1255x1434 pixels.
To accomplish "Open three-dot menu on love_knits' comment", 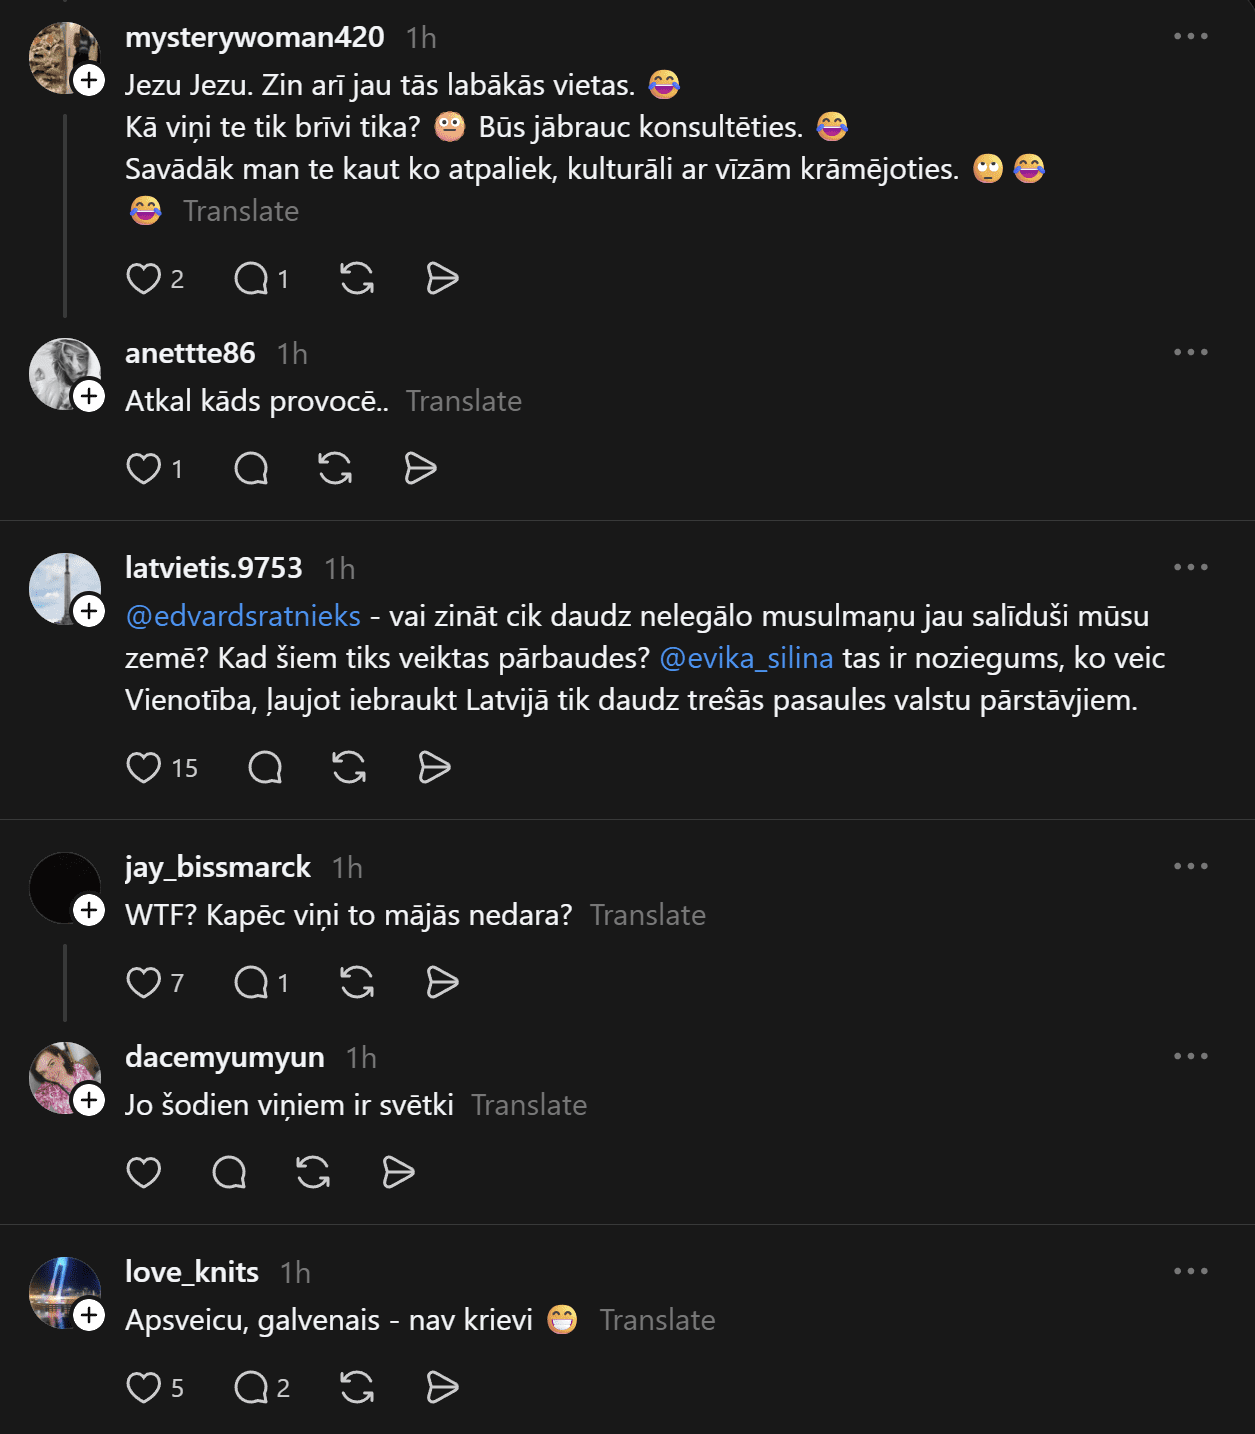I will tap(1190, 1271).
